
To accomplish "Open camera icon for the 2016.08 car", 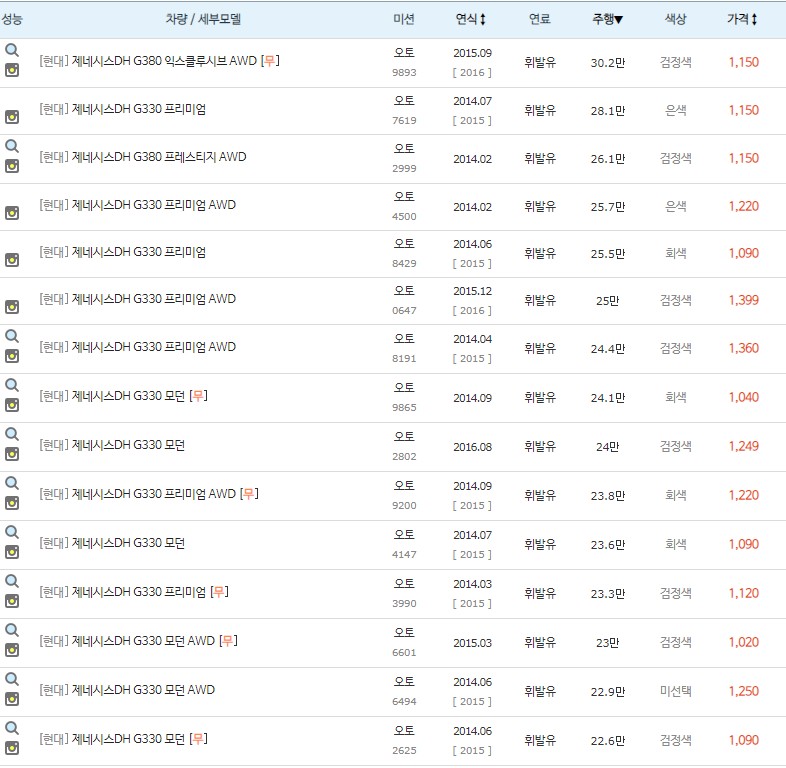I will pyautogui.click(x=12, y=454).
